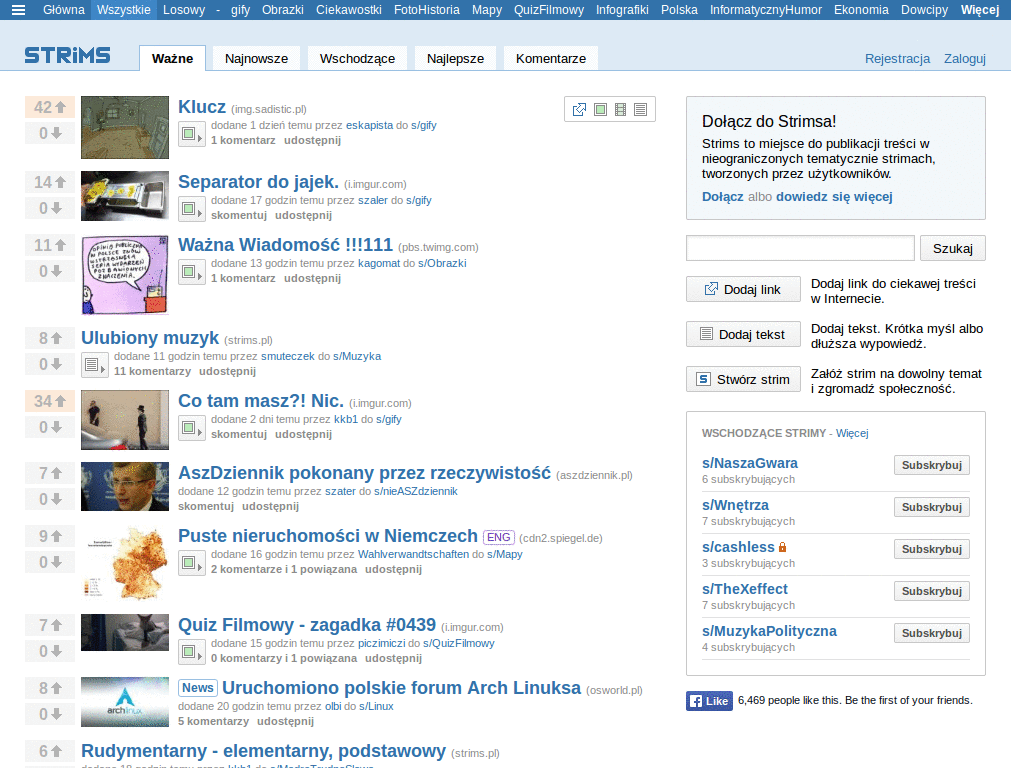Expand Quiz Filmowy image preview
1024x768 pixels.
(192, 652)
